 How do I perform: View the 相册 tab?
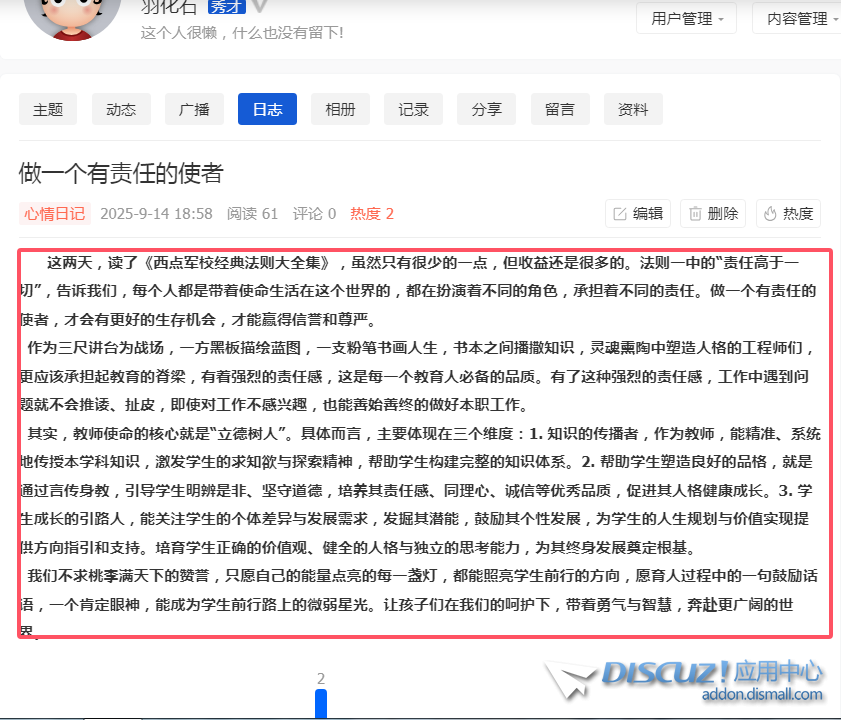(340, 109)
